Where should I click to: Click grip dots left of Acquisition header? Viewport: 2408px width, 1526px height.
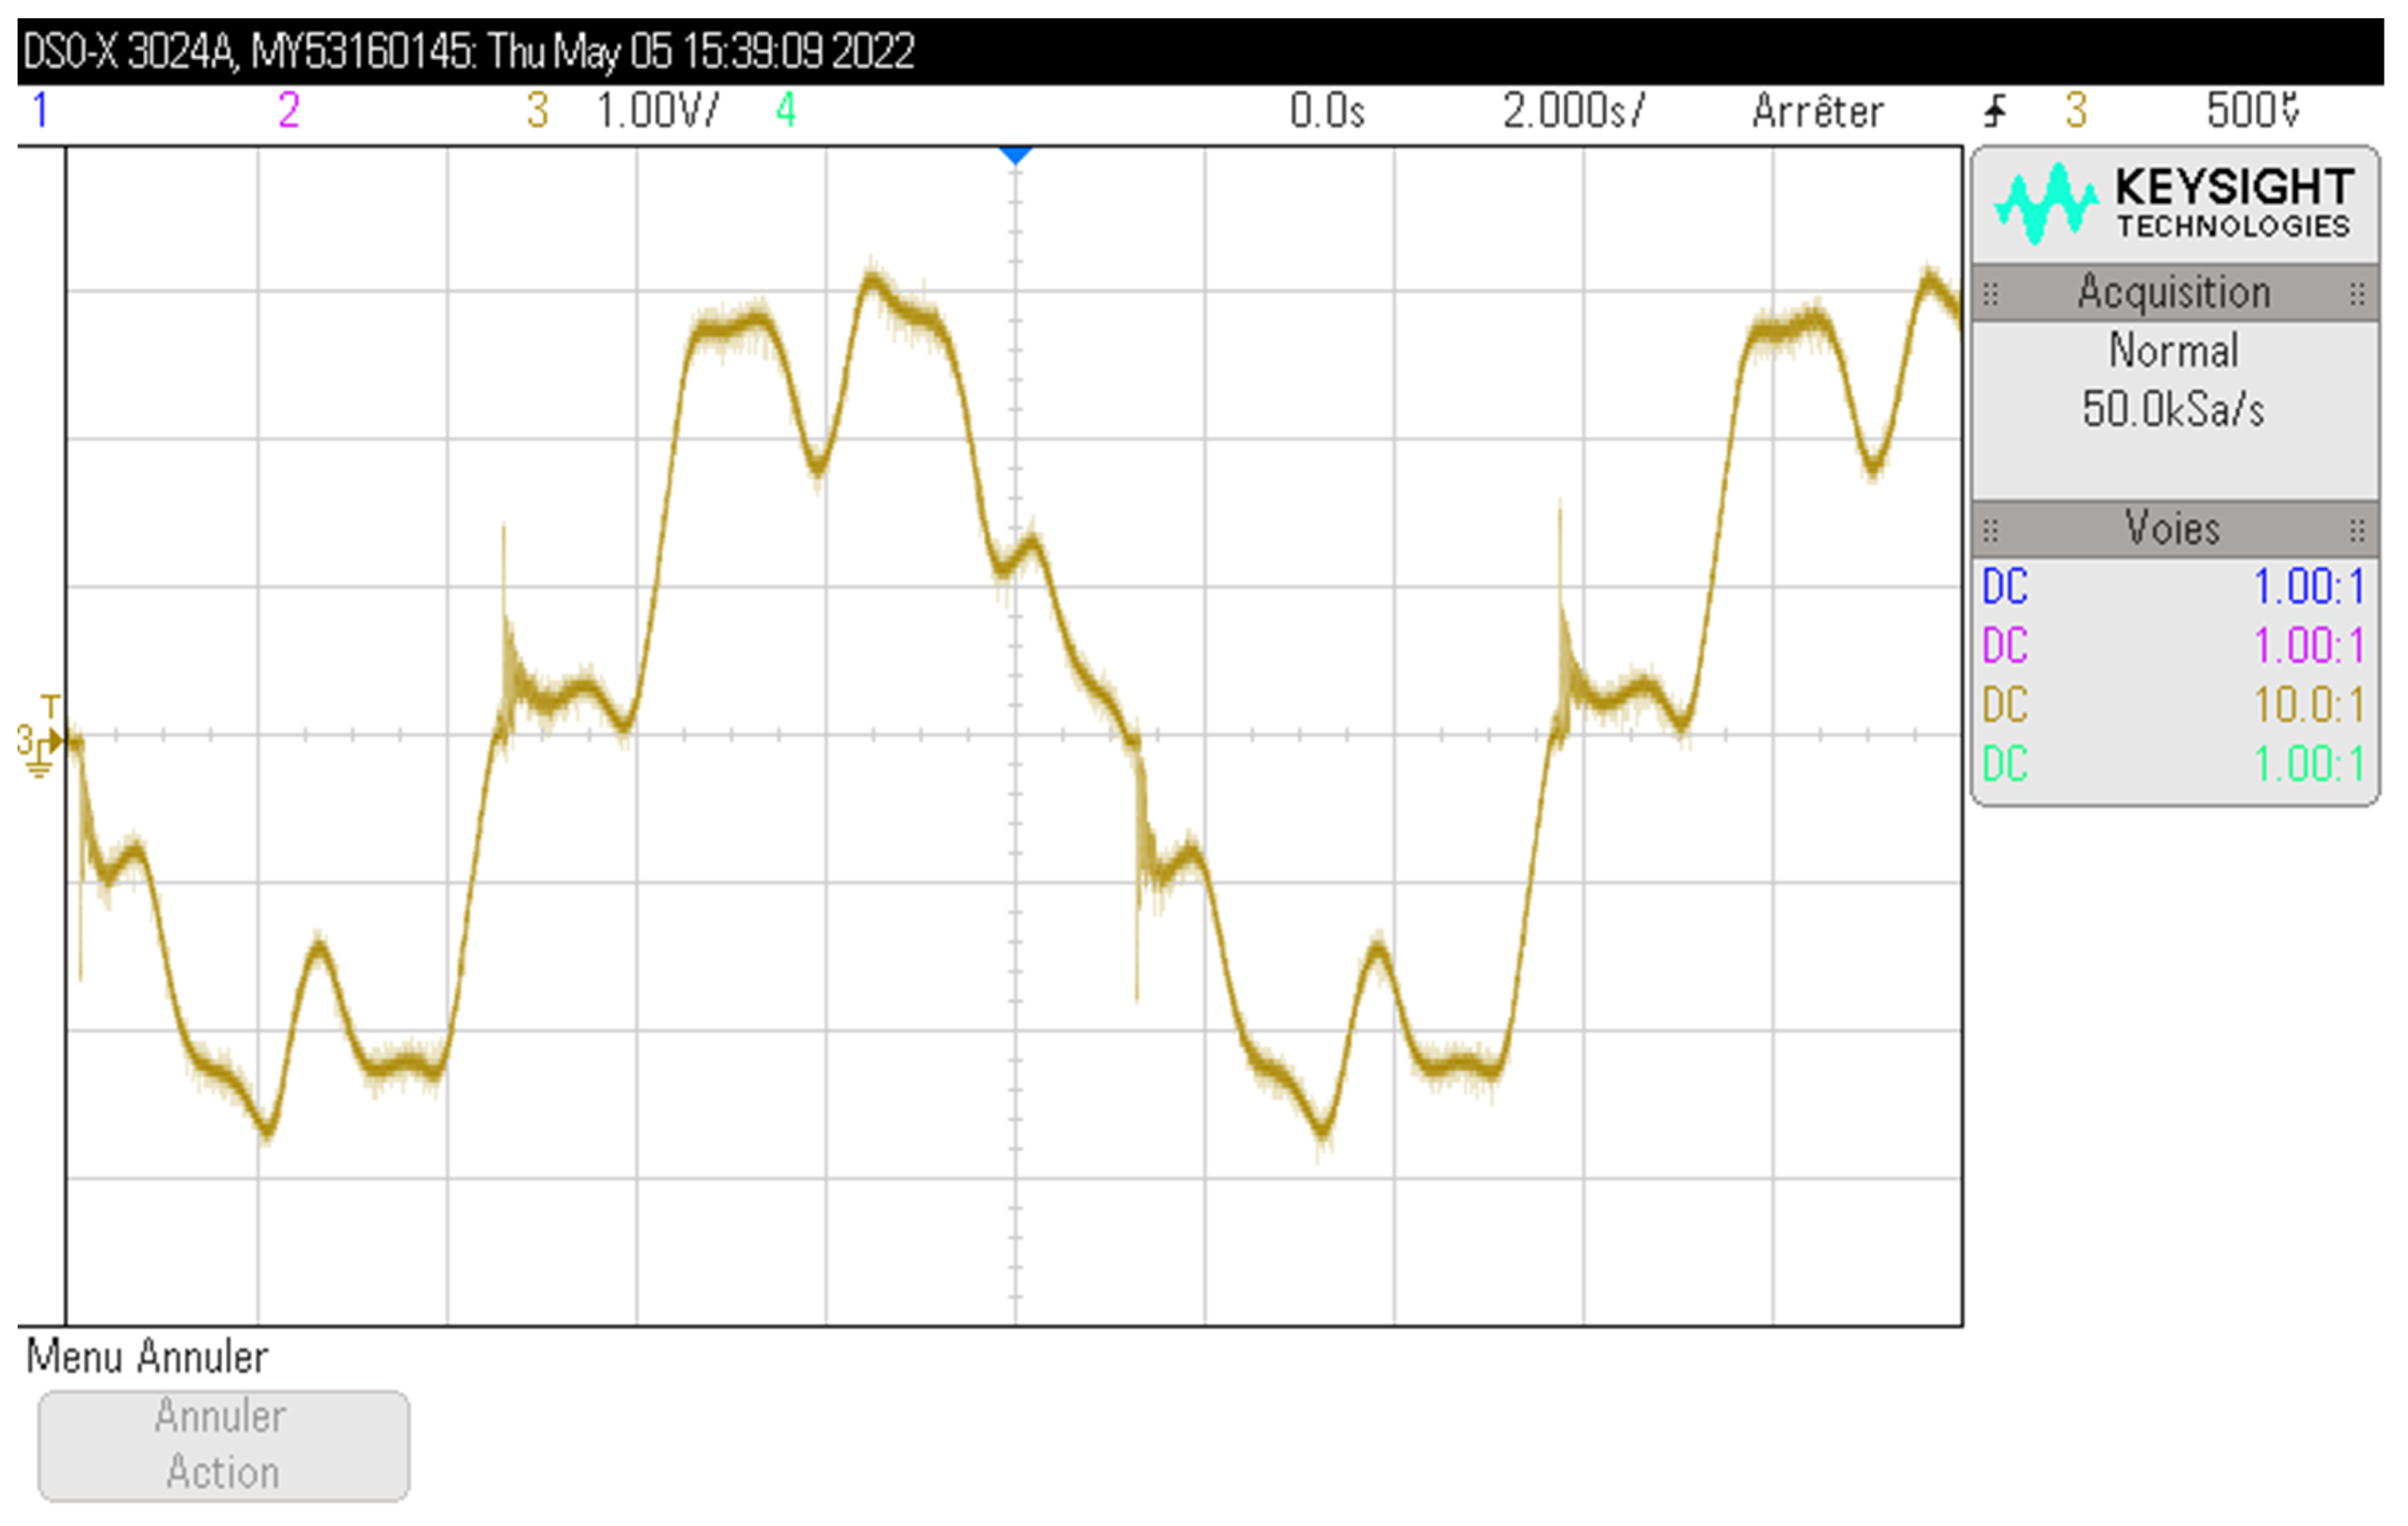[1990, 294]
